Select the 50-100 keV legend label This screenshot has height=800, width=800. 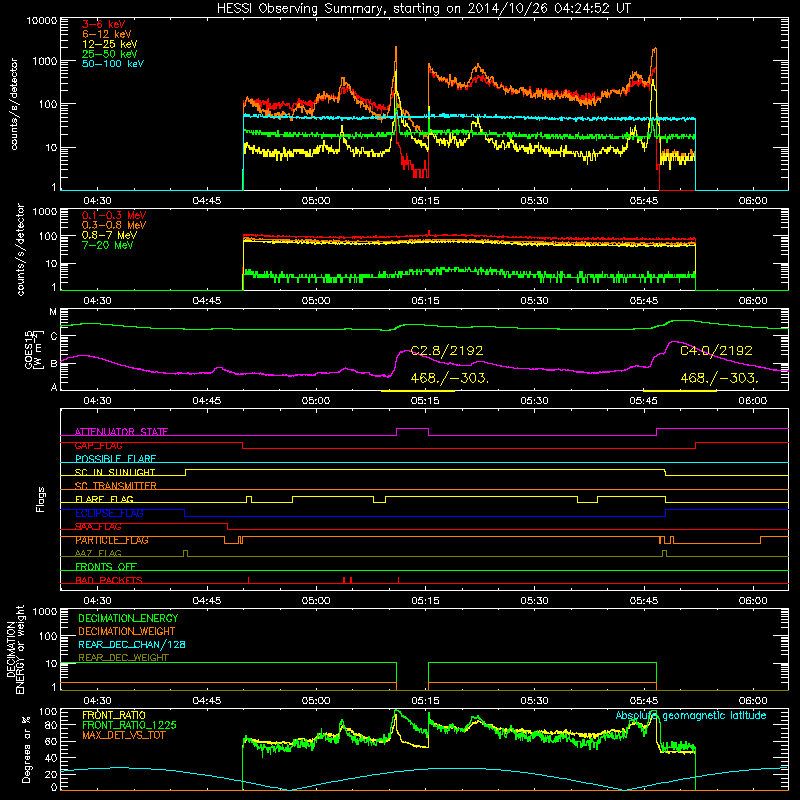pos(113,64)
